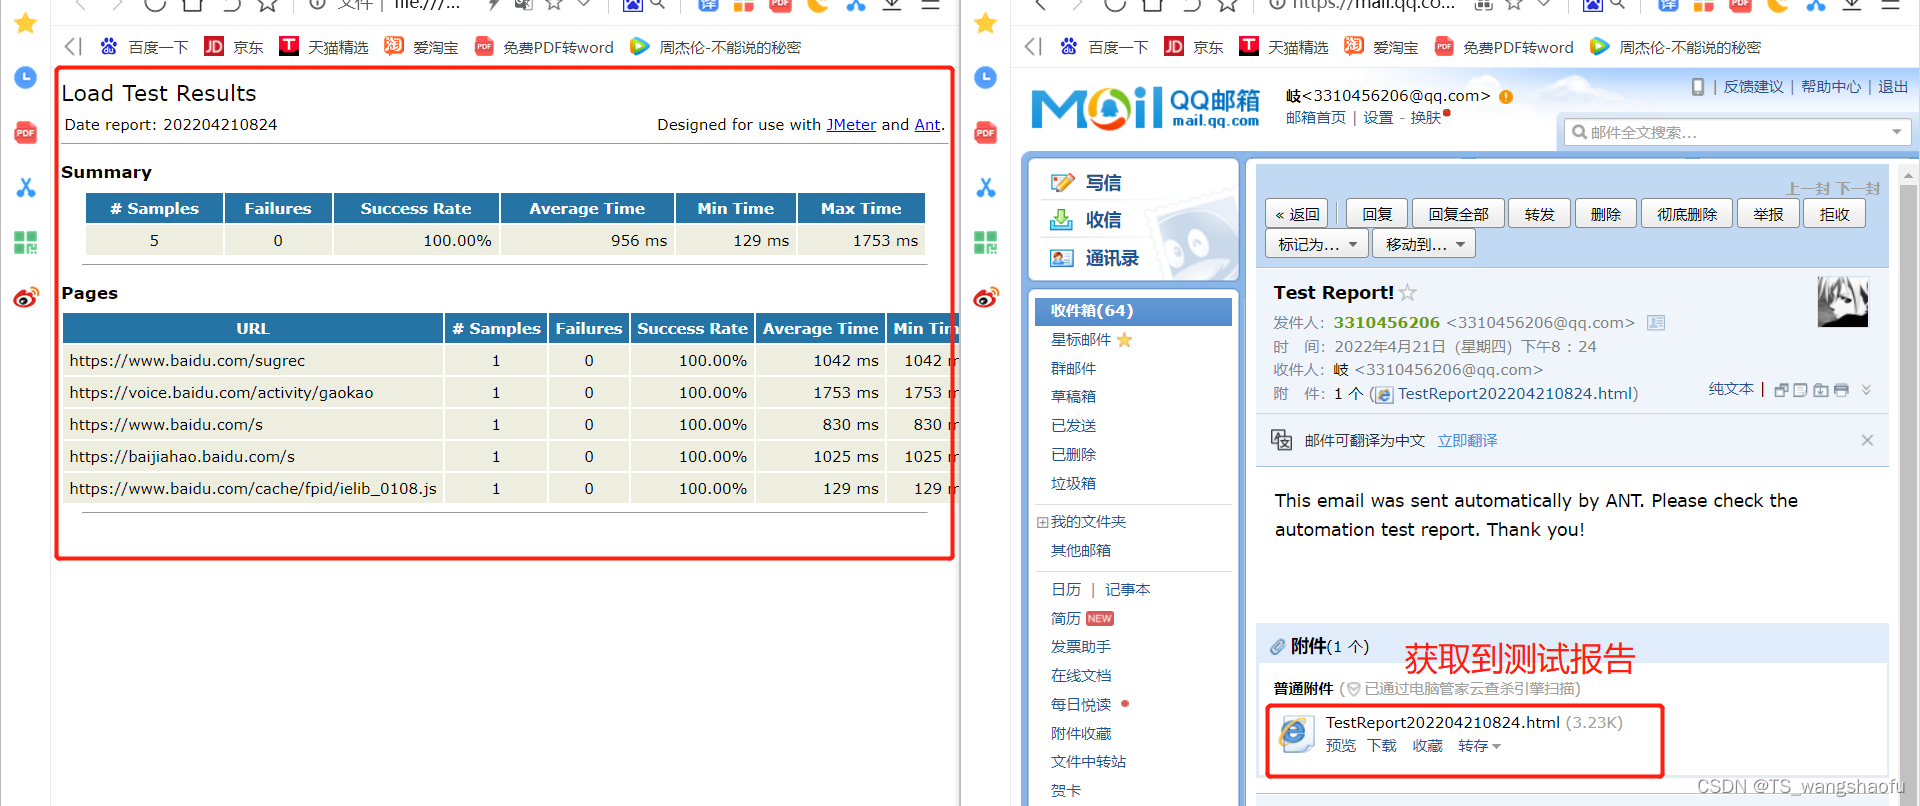
Task: Collapse bookmarks bar arrow in right window
Action: [x=1033, y=47]
